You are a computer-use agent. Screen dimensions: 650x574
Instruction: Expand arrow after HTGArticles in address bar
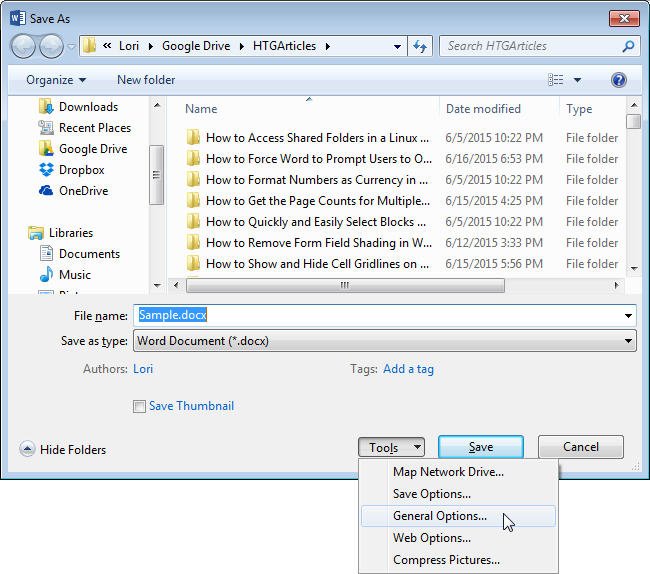click(327, 46)
